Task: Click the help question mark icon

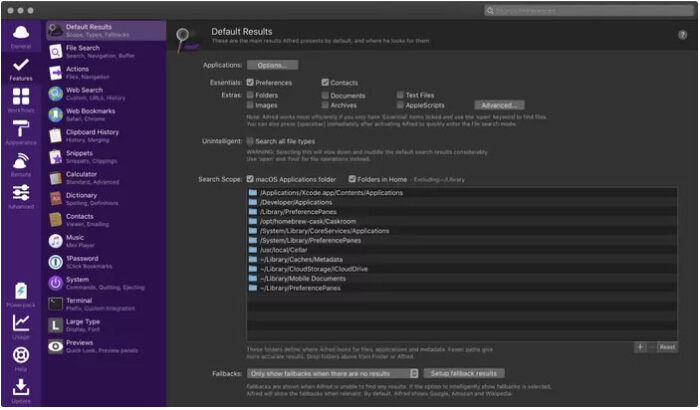Action: tap(683, 35)
